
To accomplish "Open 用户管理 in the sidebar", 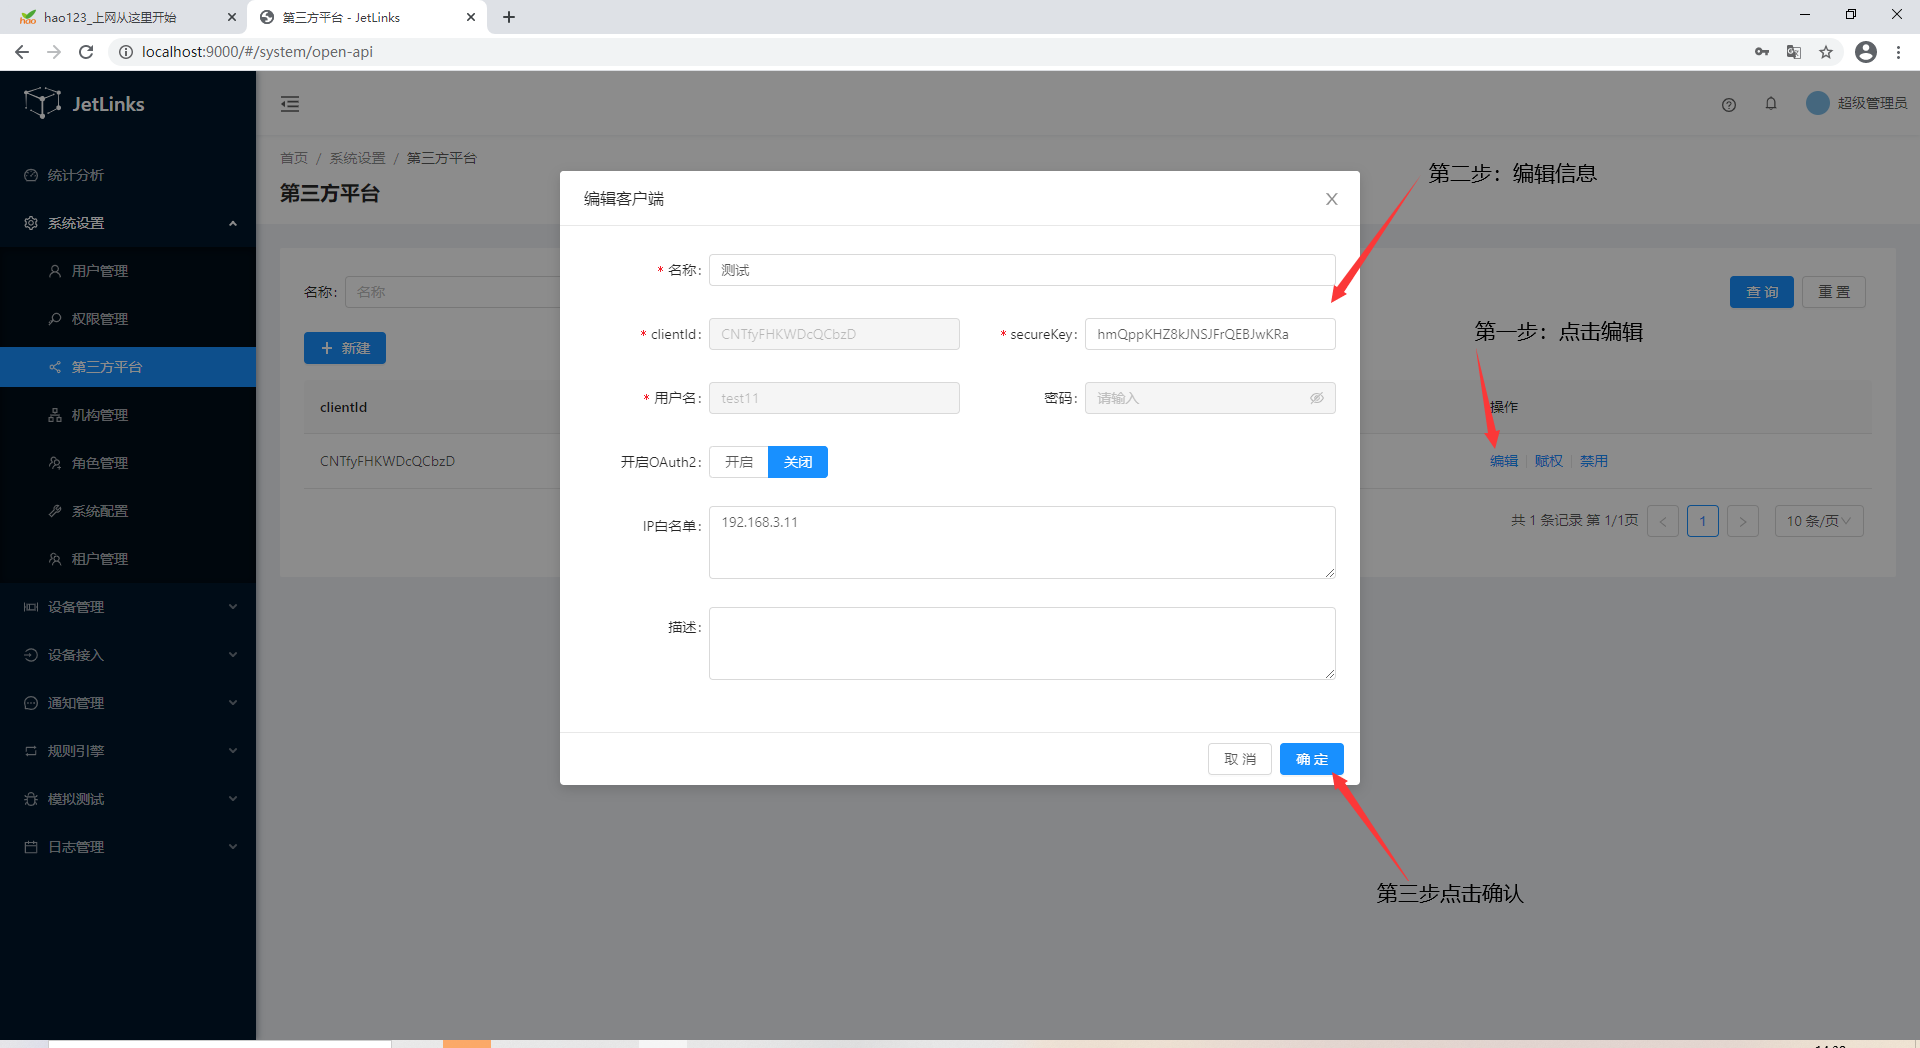I will click(x=128, y=271).
